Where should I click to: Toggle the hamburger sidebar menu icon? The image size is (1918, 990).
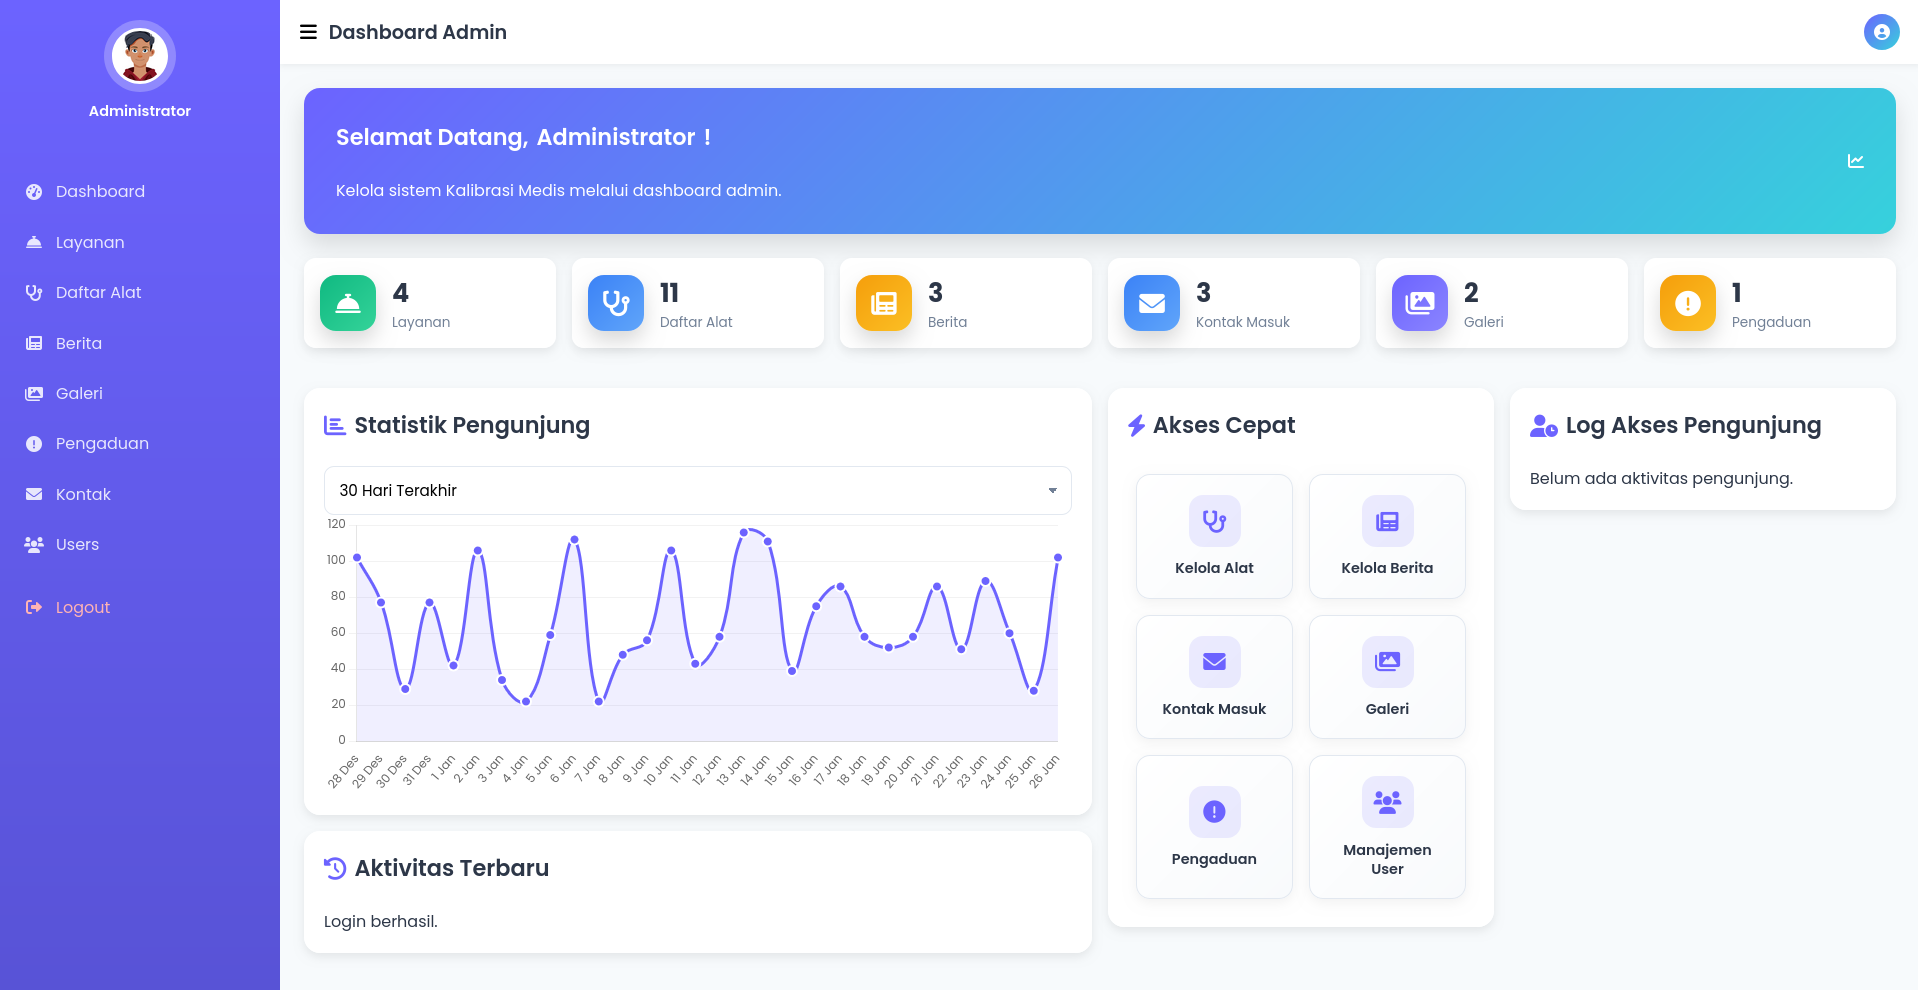(308, 32)
